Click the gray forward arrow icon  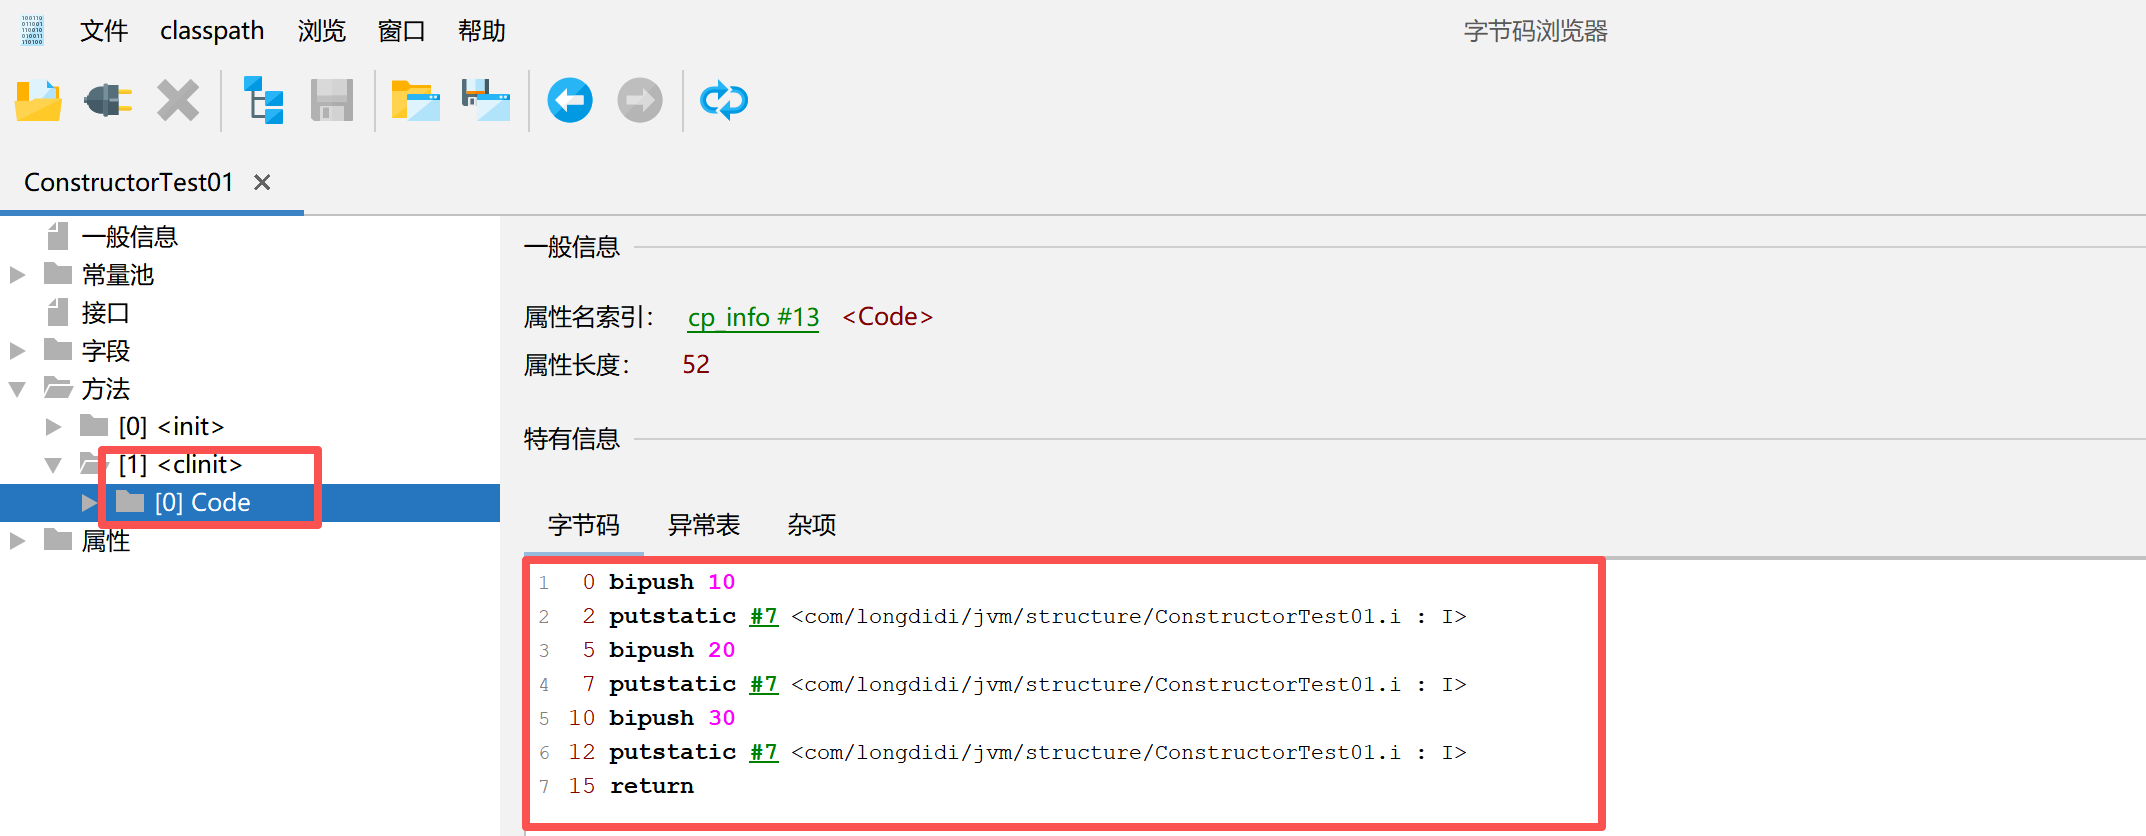tap(640, 100)
